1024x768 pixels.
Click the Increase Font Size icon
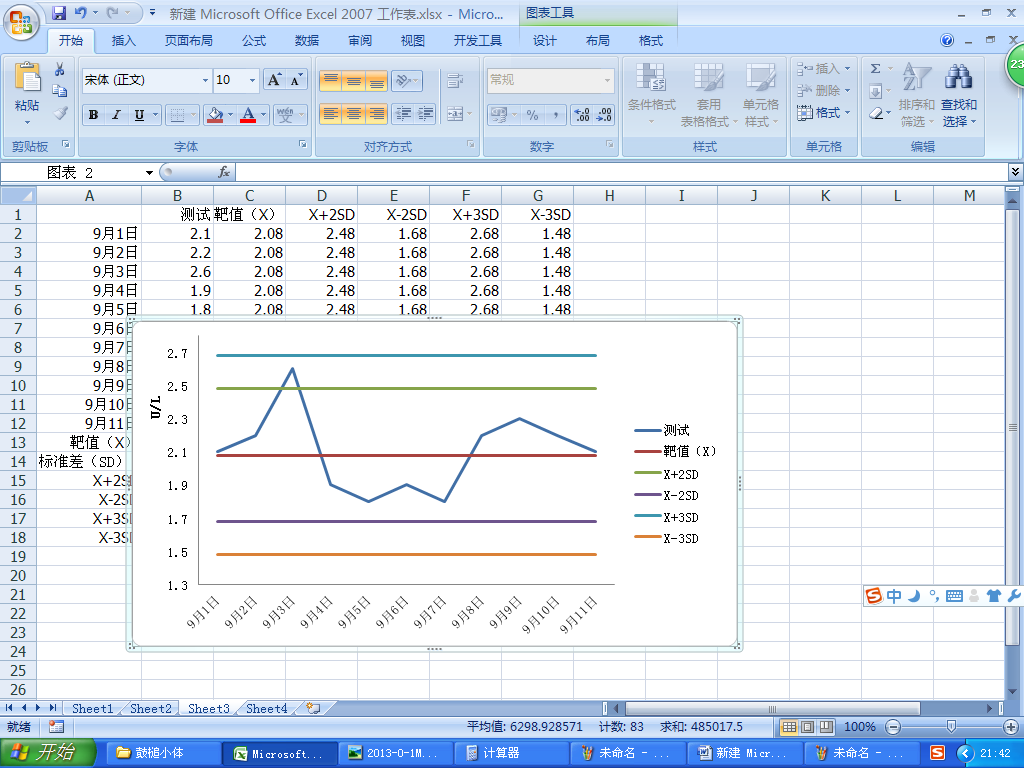[276, 80]
